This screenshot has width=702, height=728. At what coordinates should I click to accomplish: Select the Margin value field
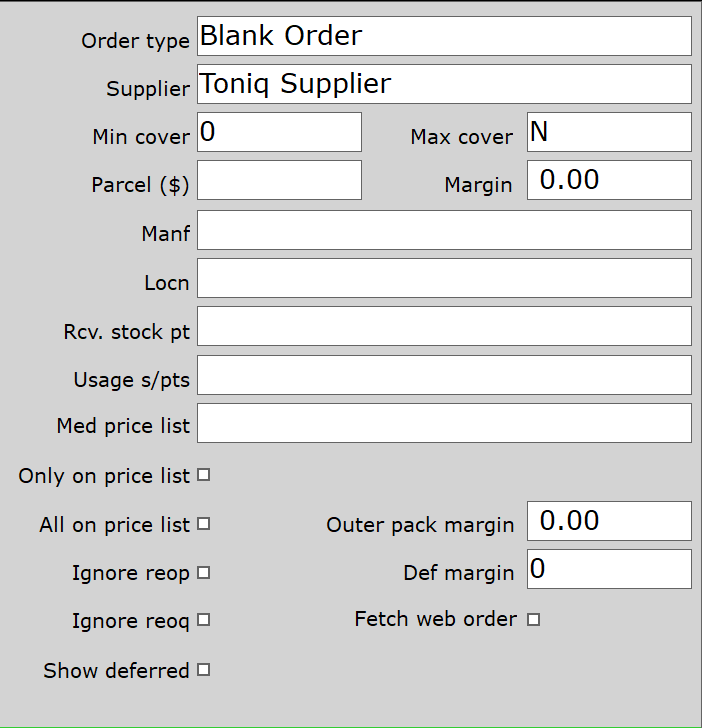(608, 180)
